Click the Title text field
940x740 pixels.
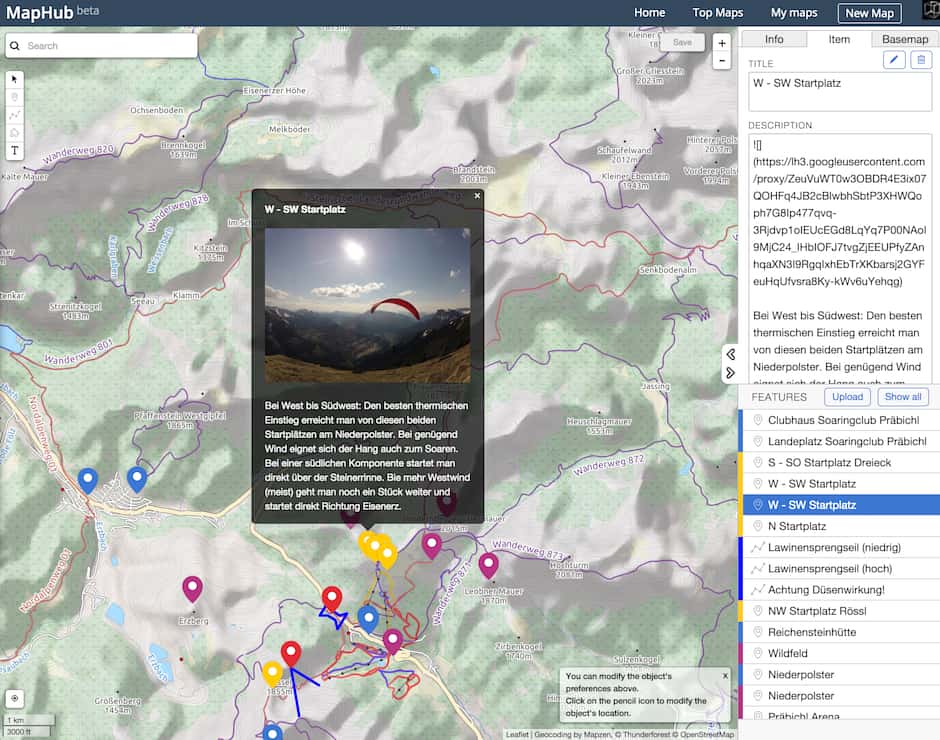(x=840, y=92)
